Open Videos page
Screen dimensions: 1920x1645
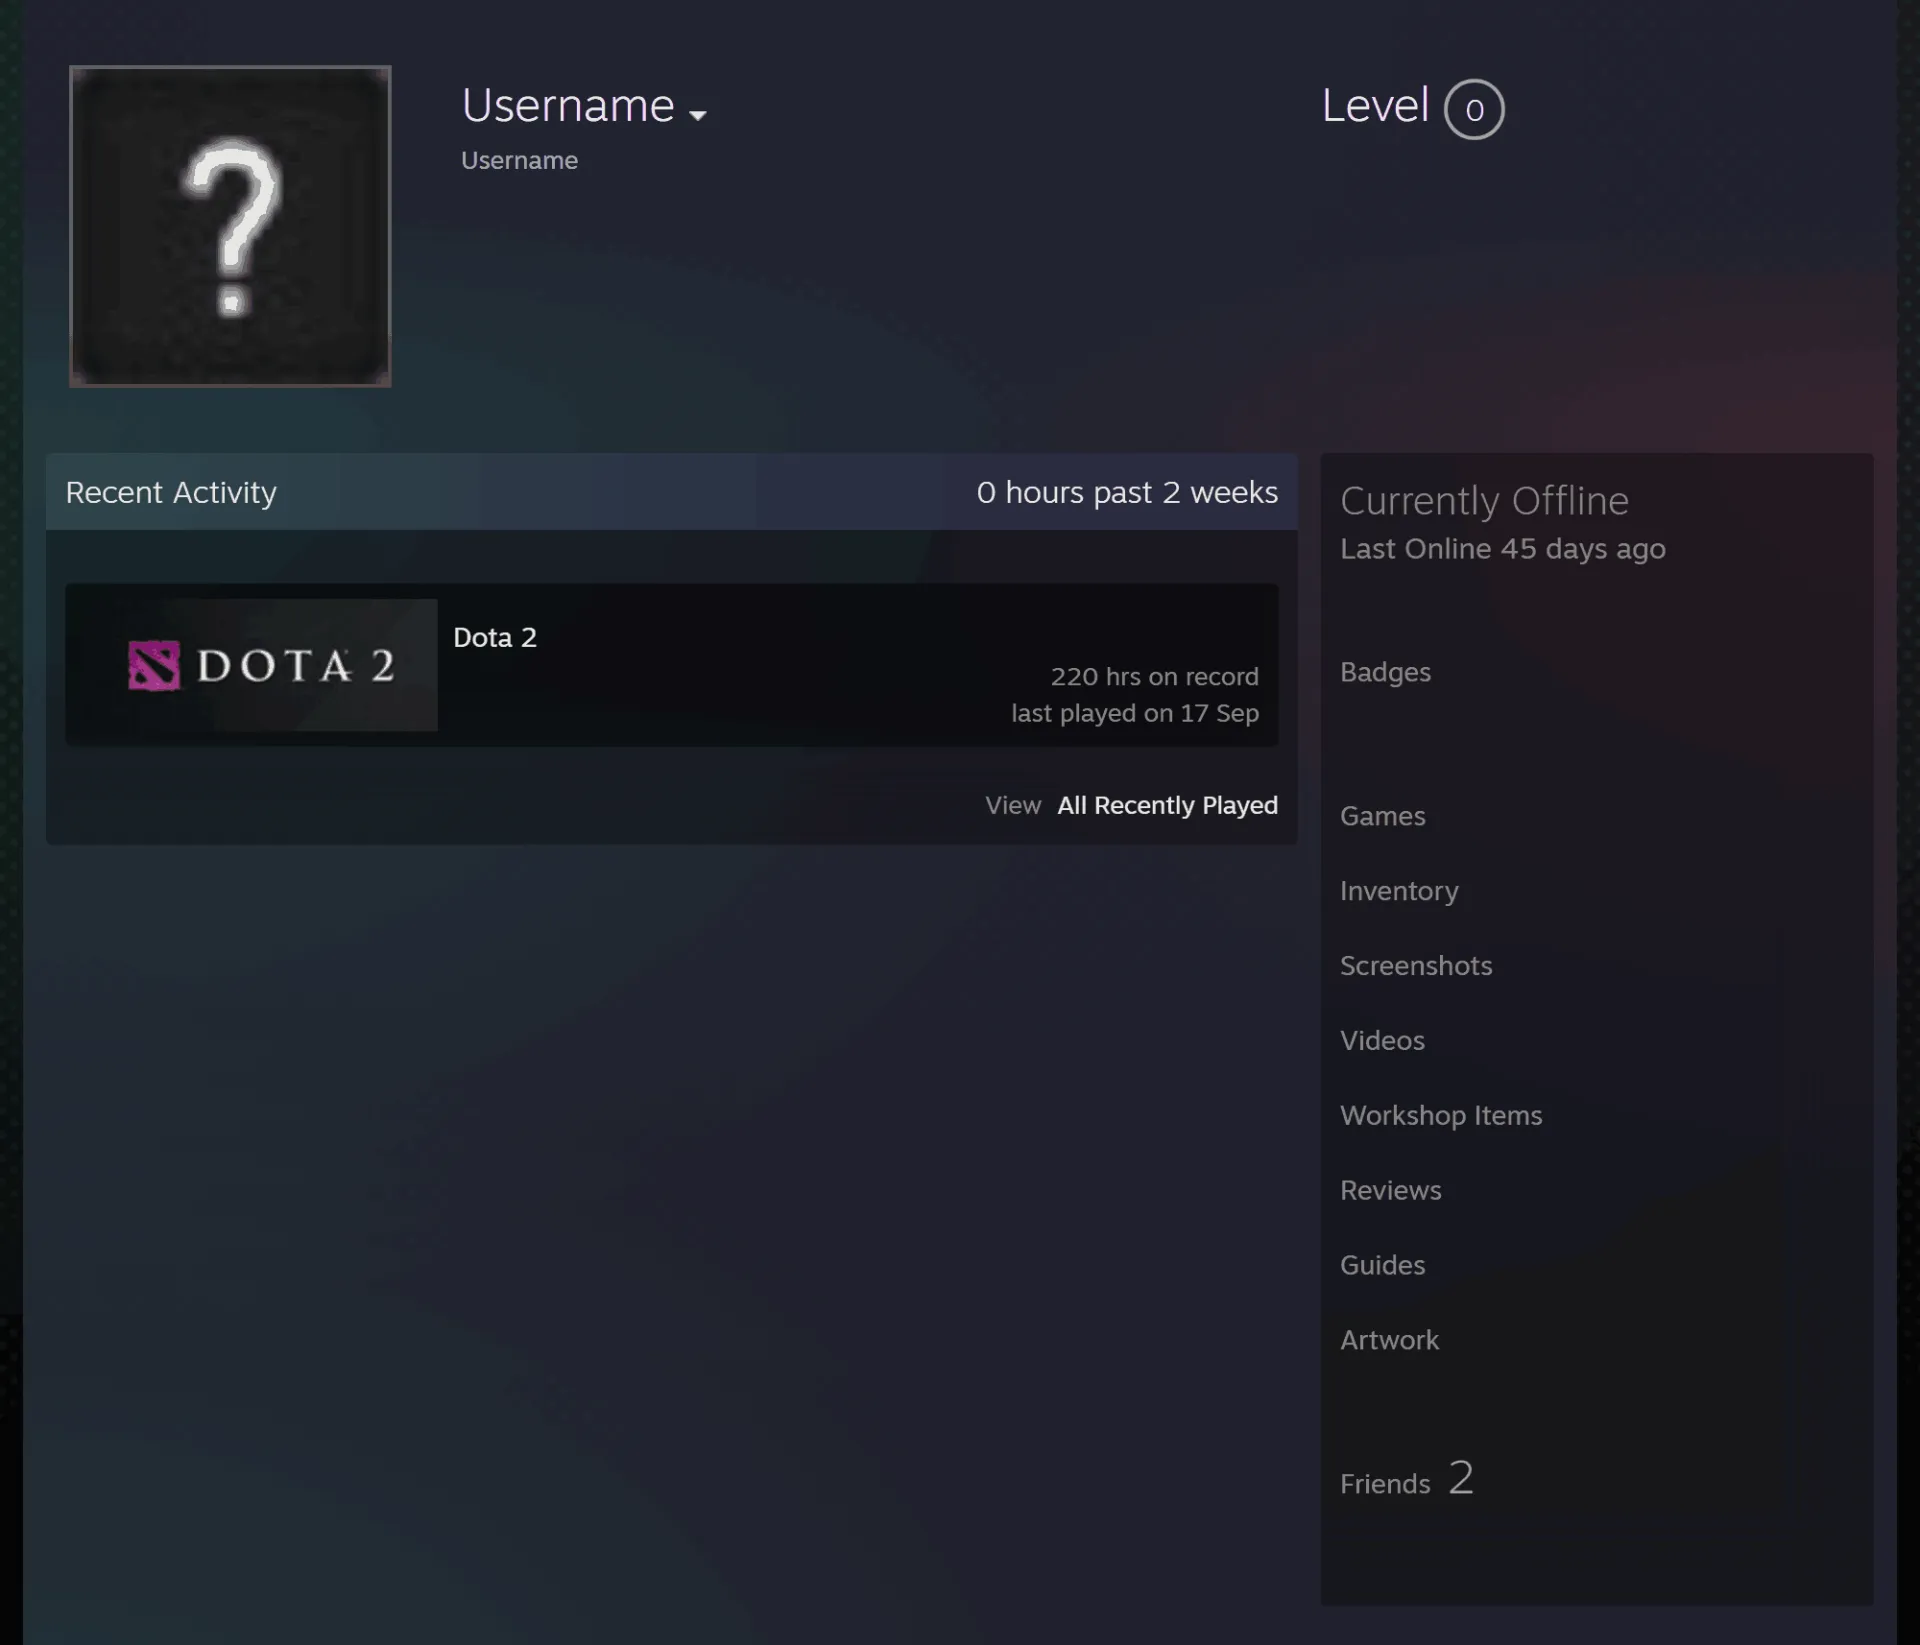1382,1041
